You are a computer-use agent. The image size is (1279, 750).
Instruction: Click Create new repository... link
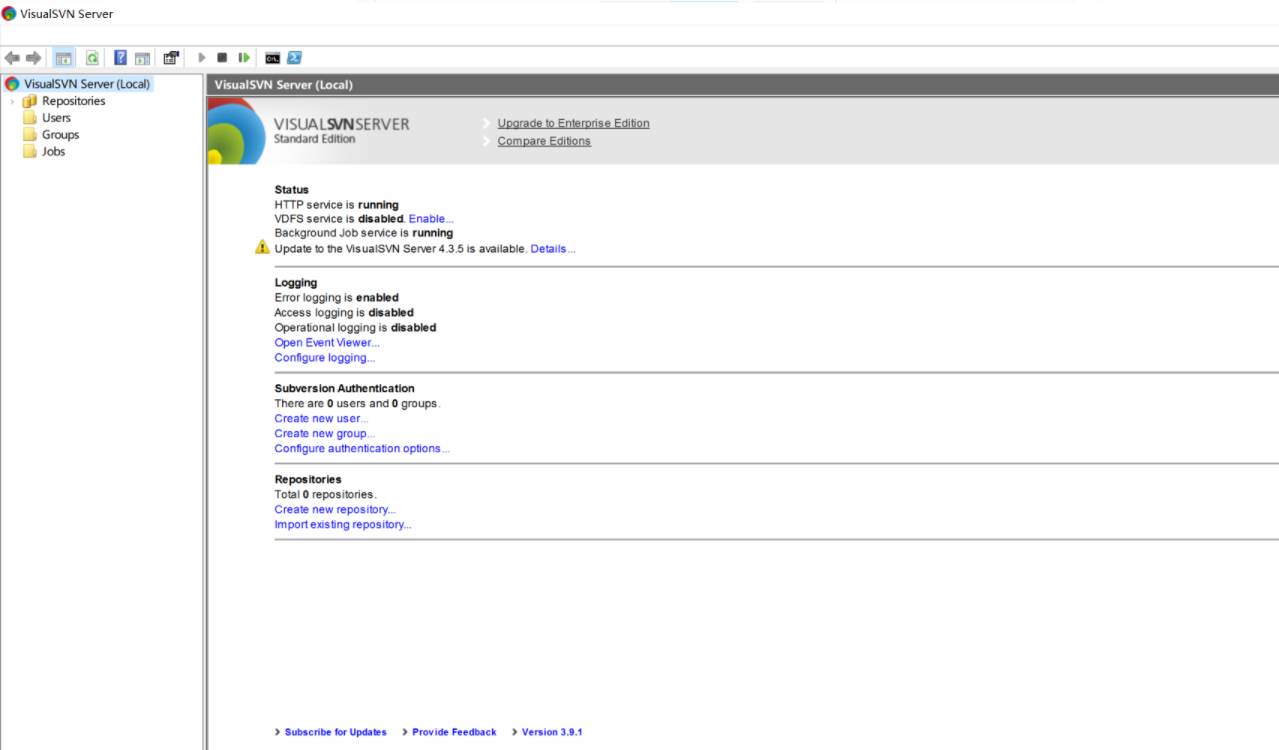pos(335,509)
